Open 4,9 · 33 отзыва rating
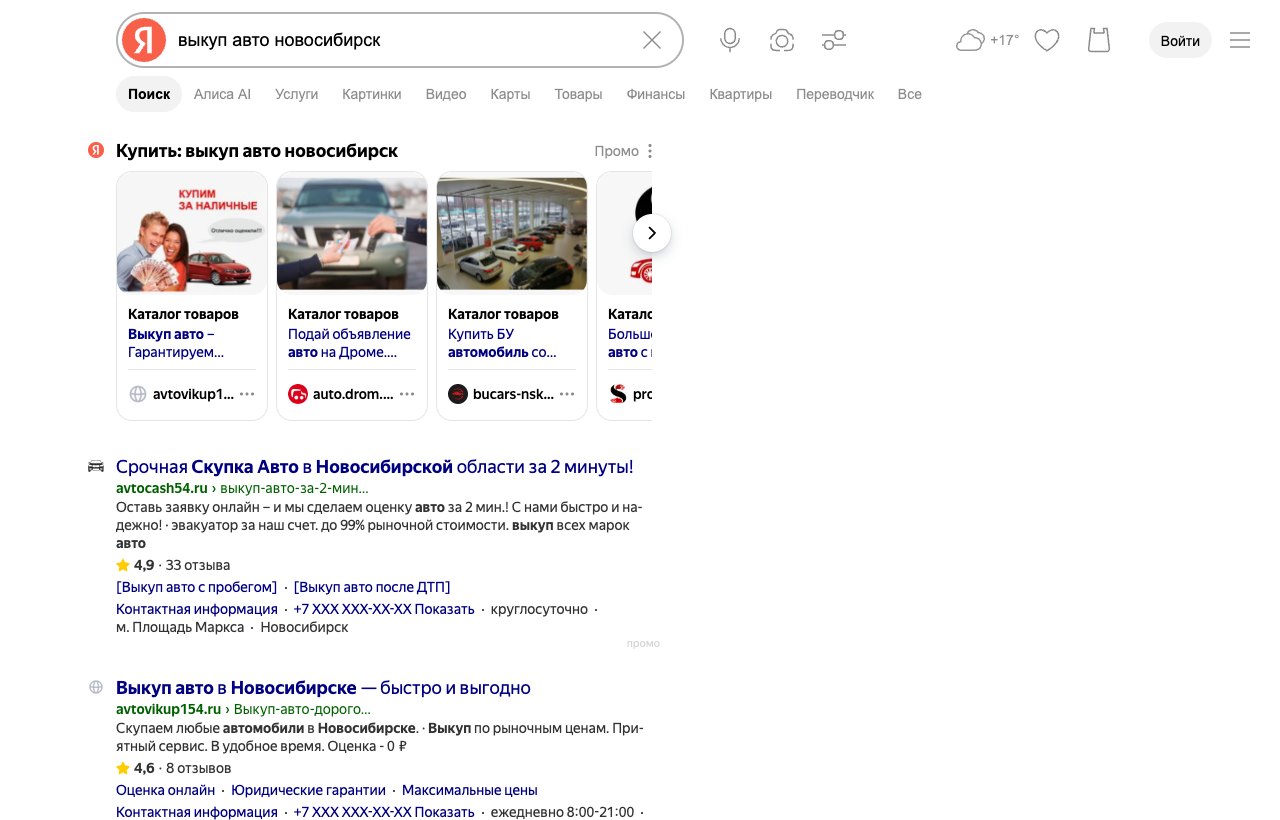Viewport: 1280px width, 820px height. tap(173, 565)
